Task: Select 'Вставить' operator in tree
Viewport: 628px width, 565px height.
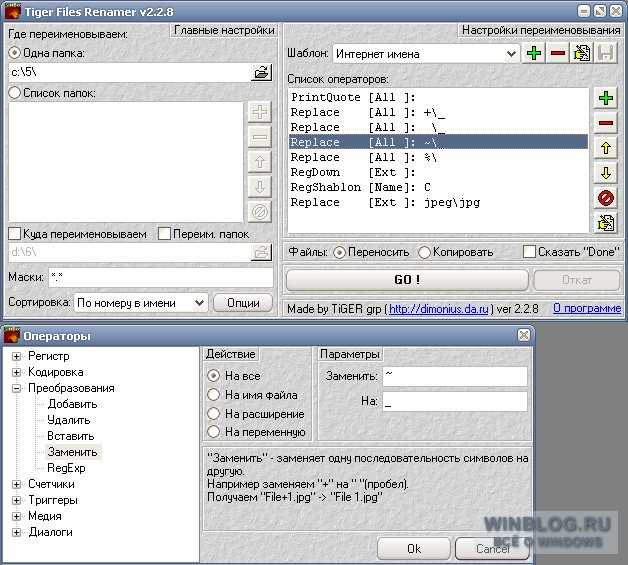Action: click(x=70, y=436)
